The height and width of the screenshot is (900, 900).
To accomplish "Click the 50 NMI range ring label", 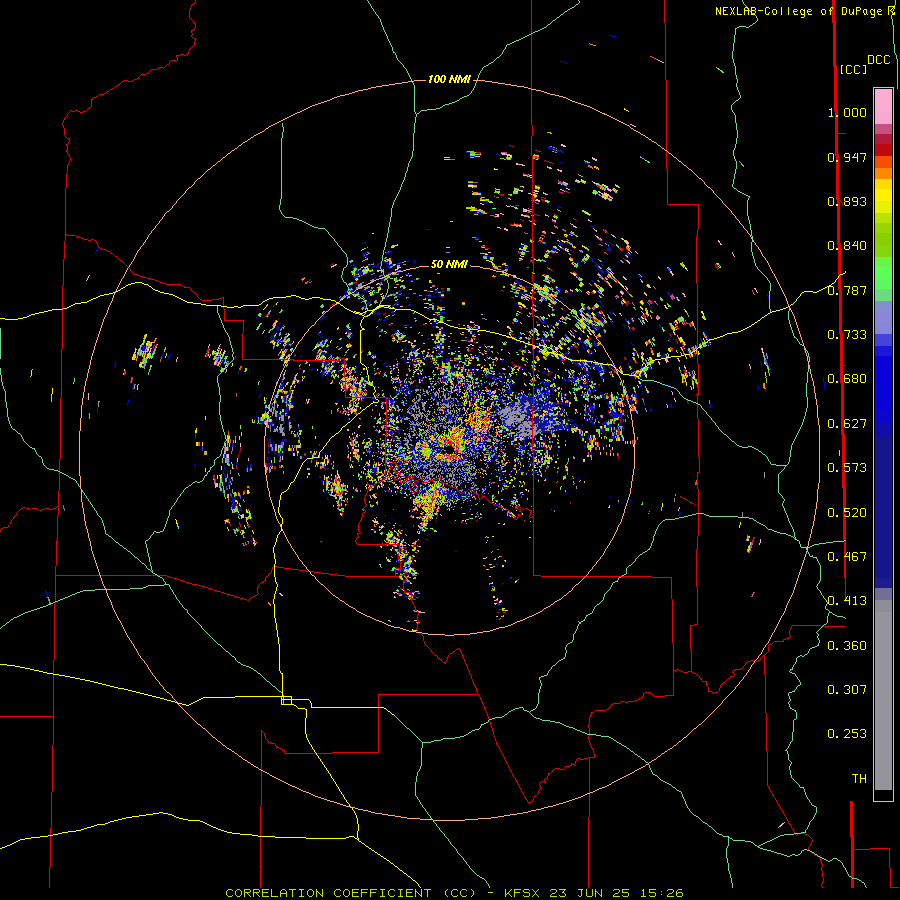I will pyautogui.click(x=449, y=264).
